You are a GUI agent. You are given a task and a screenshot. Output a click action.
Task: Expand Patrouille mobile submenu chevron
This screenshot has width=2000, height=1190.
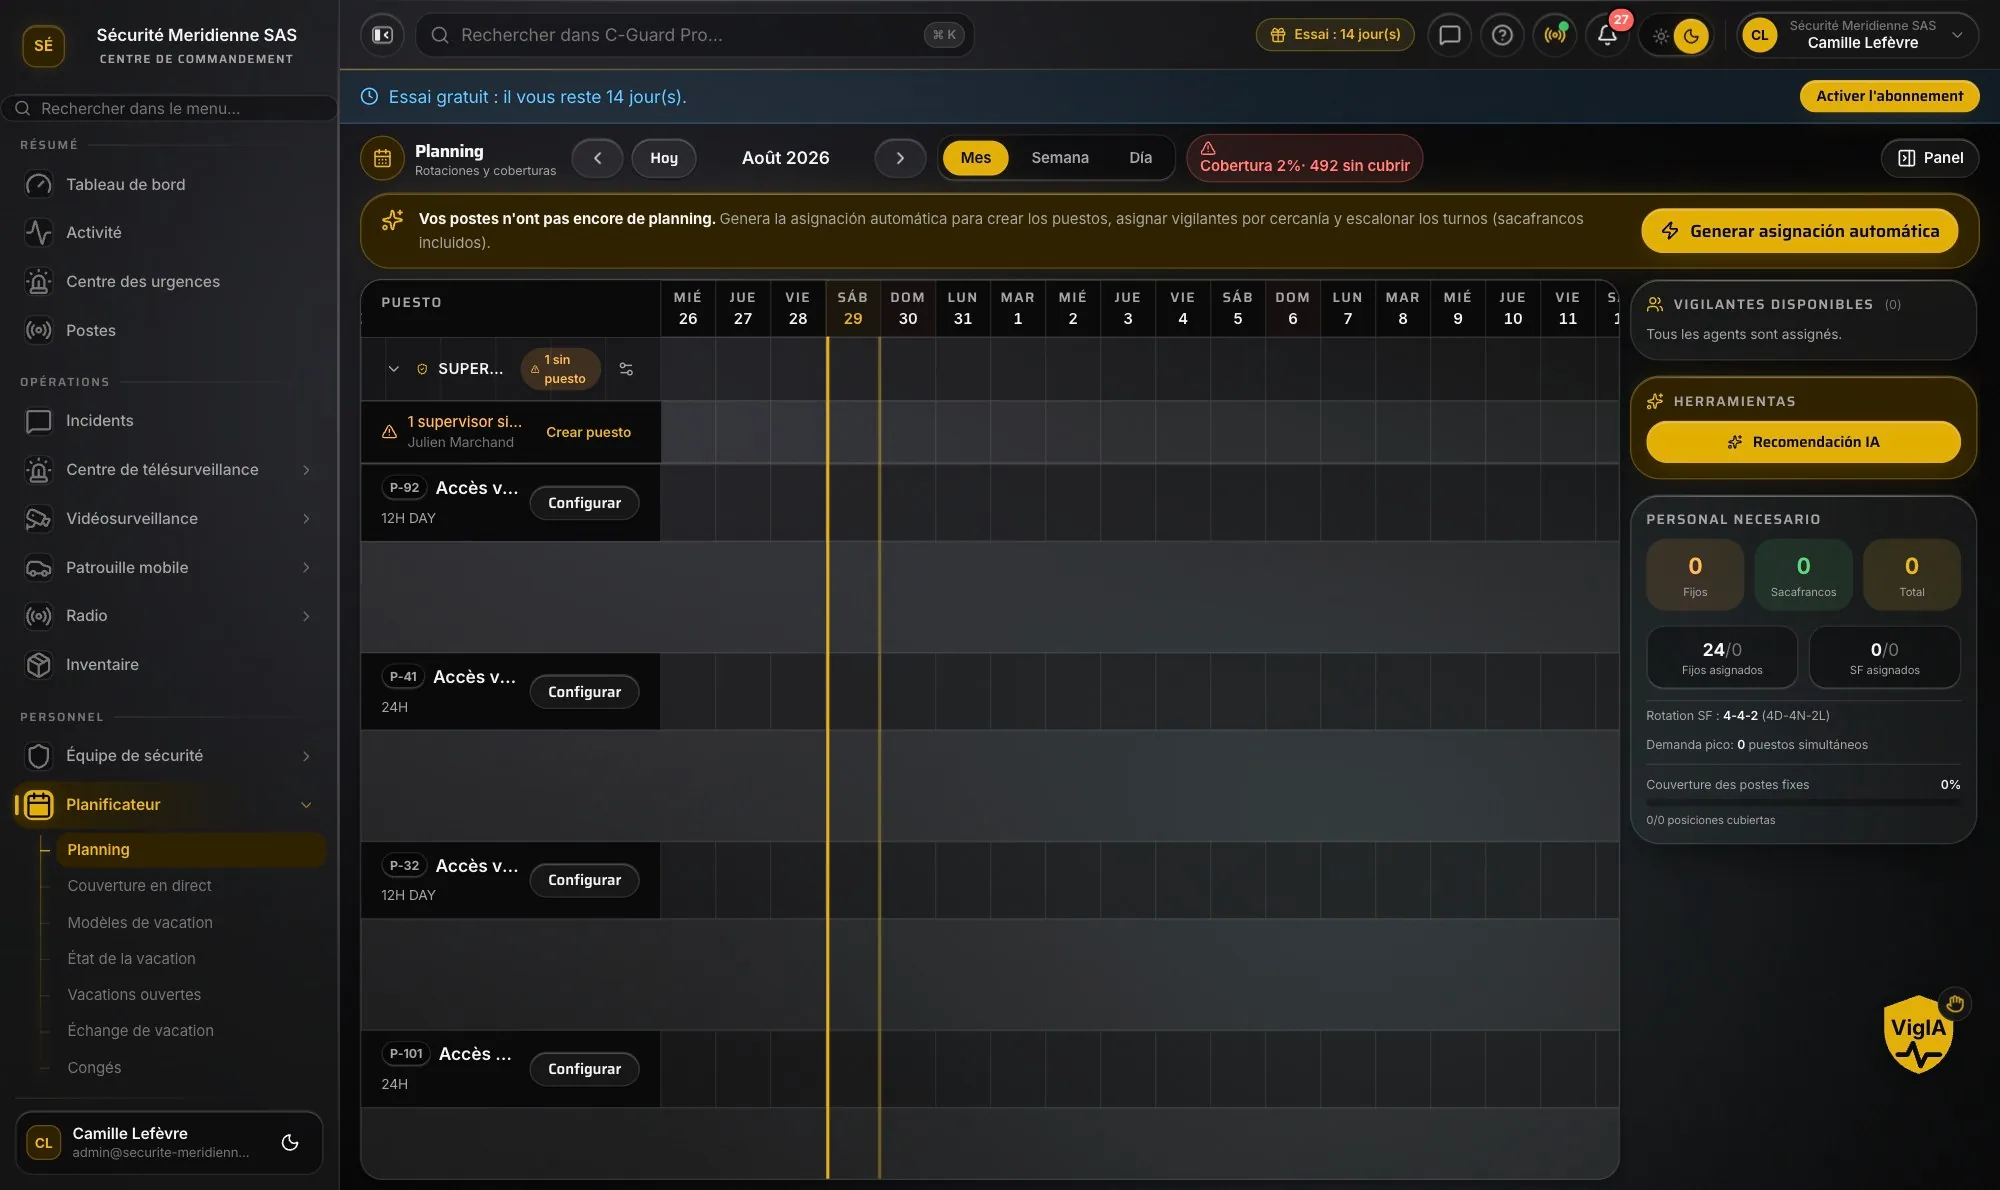tap(306, 567)
